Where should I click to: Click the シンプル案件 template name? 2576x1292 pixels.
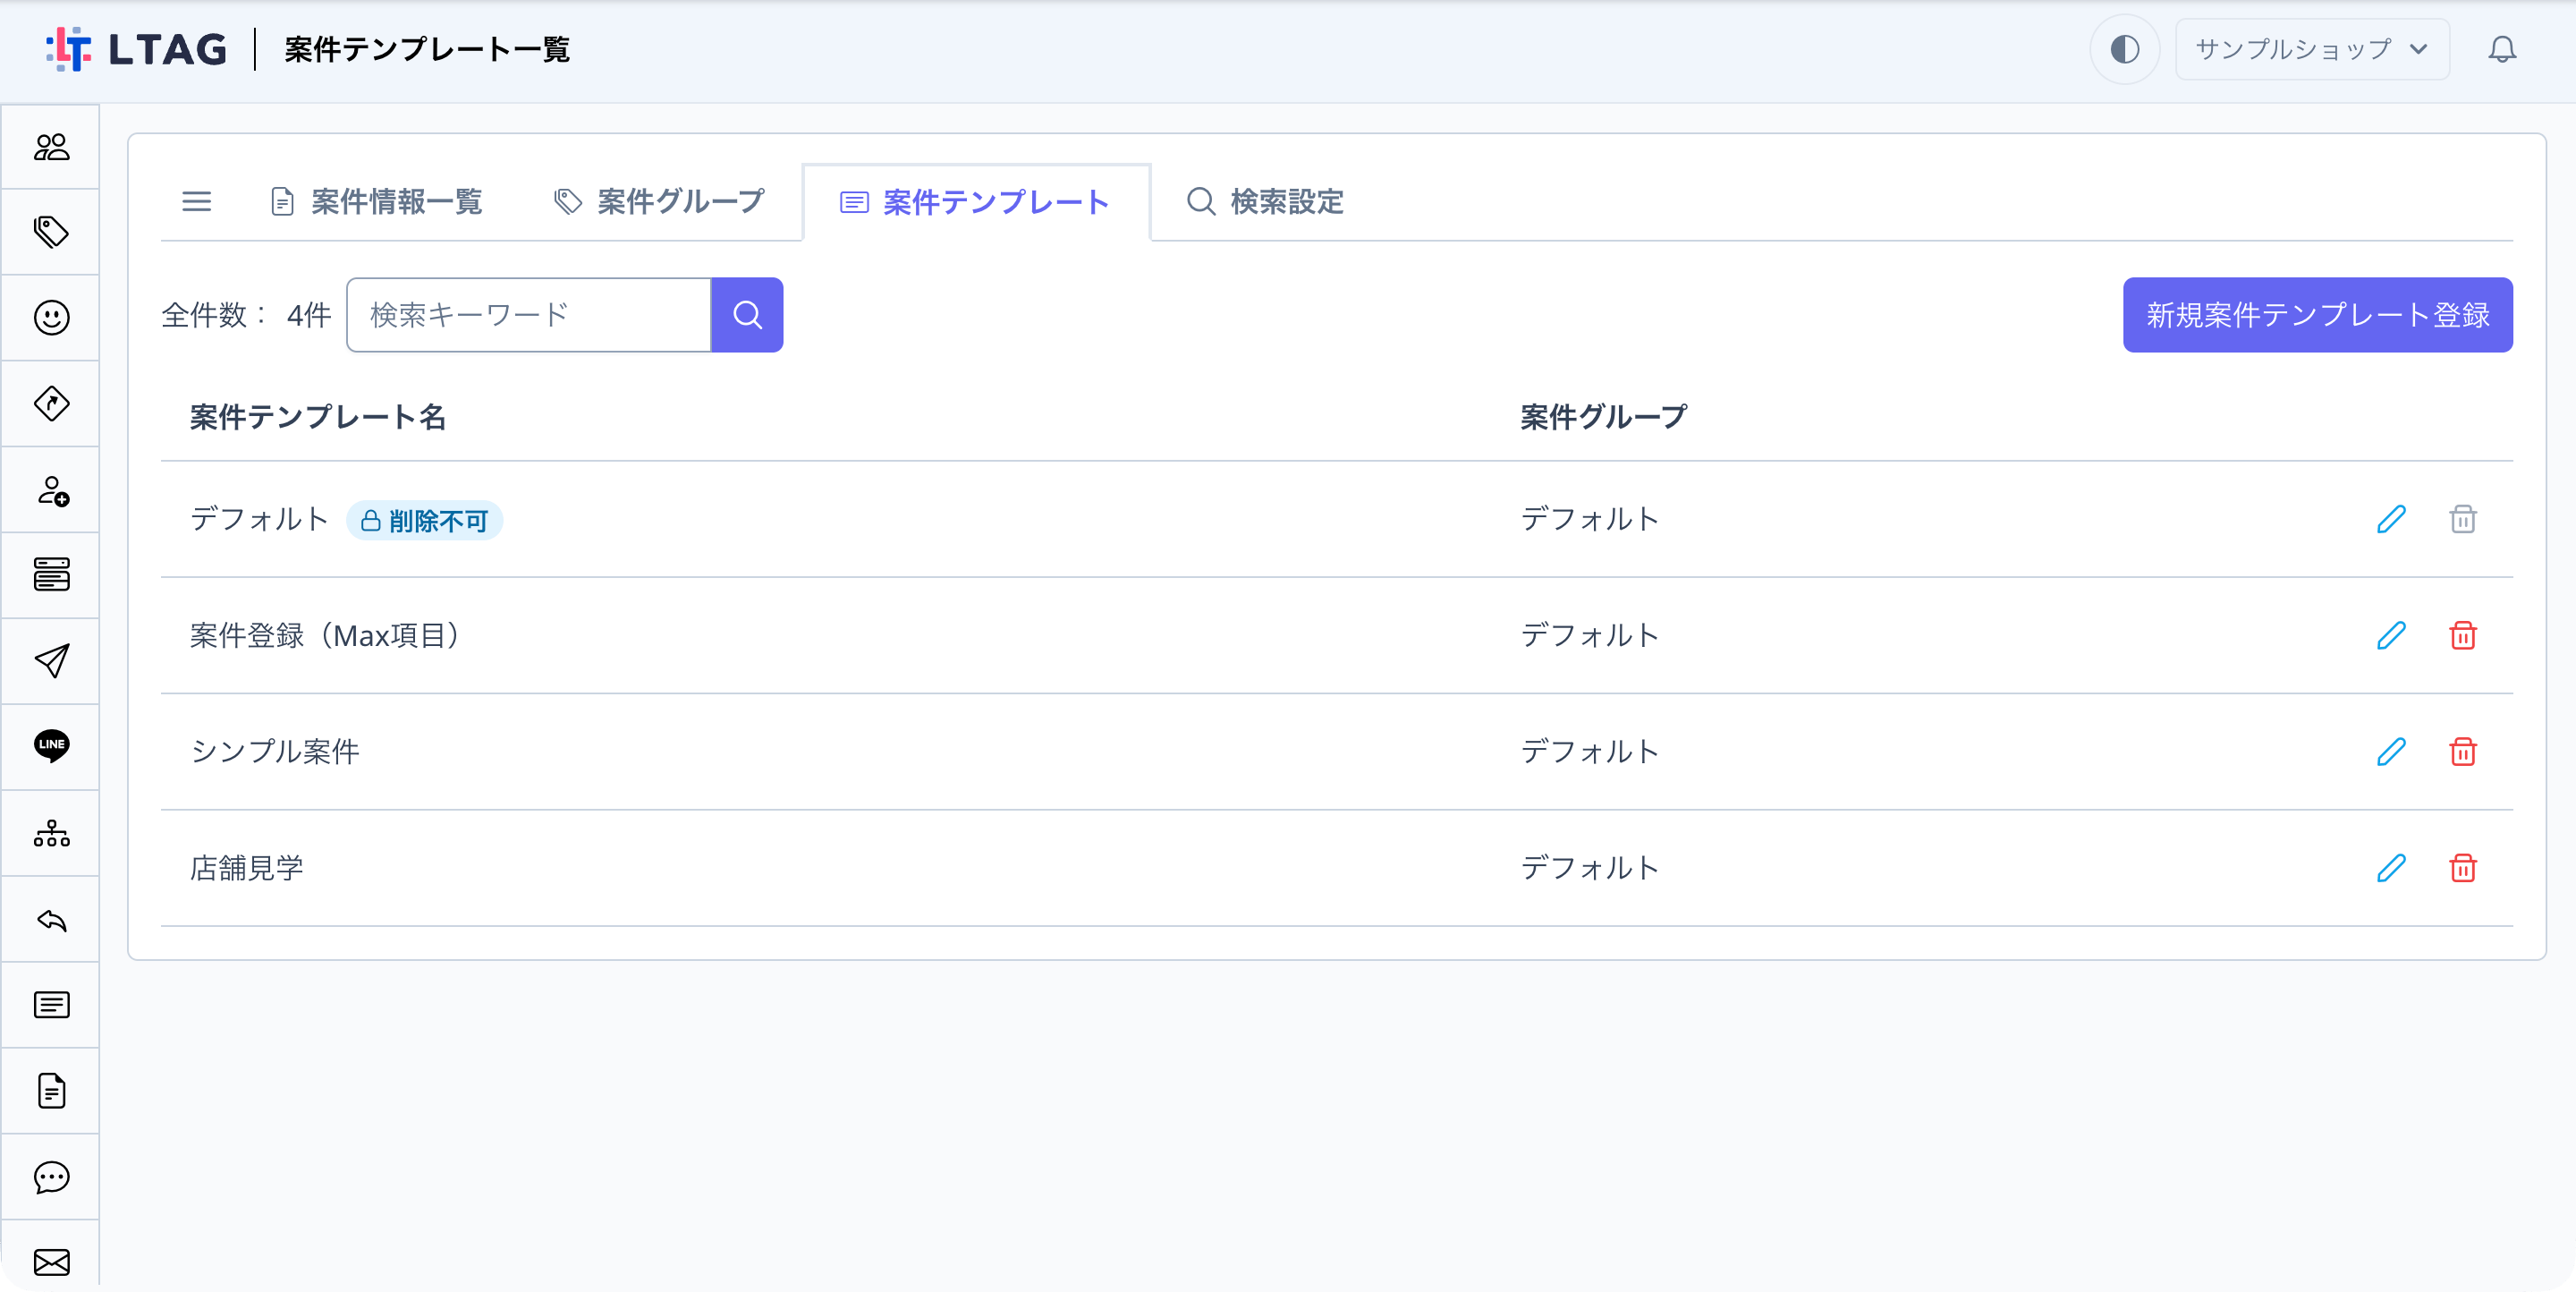274,752
